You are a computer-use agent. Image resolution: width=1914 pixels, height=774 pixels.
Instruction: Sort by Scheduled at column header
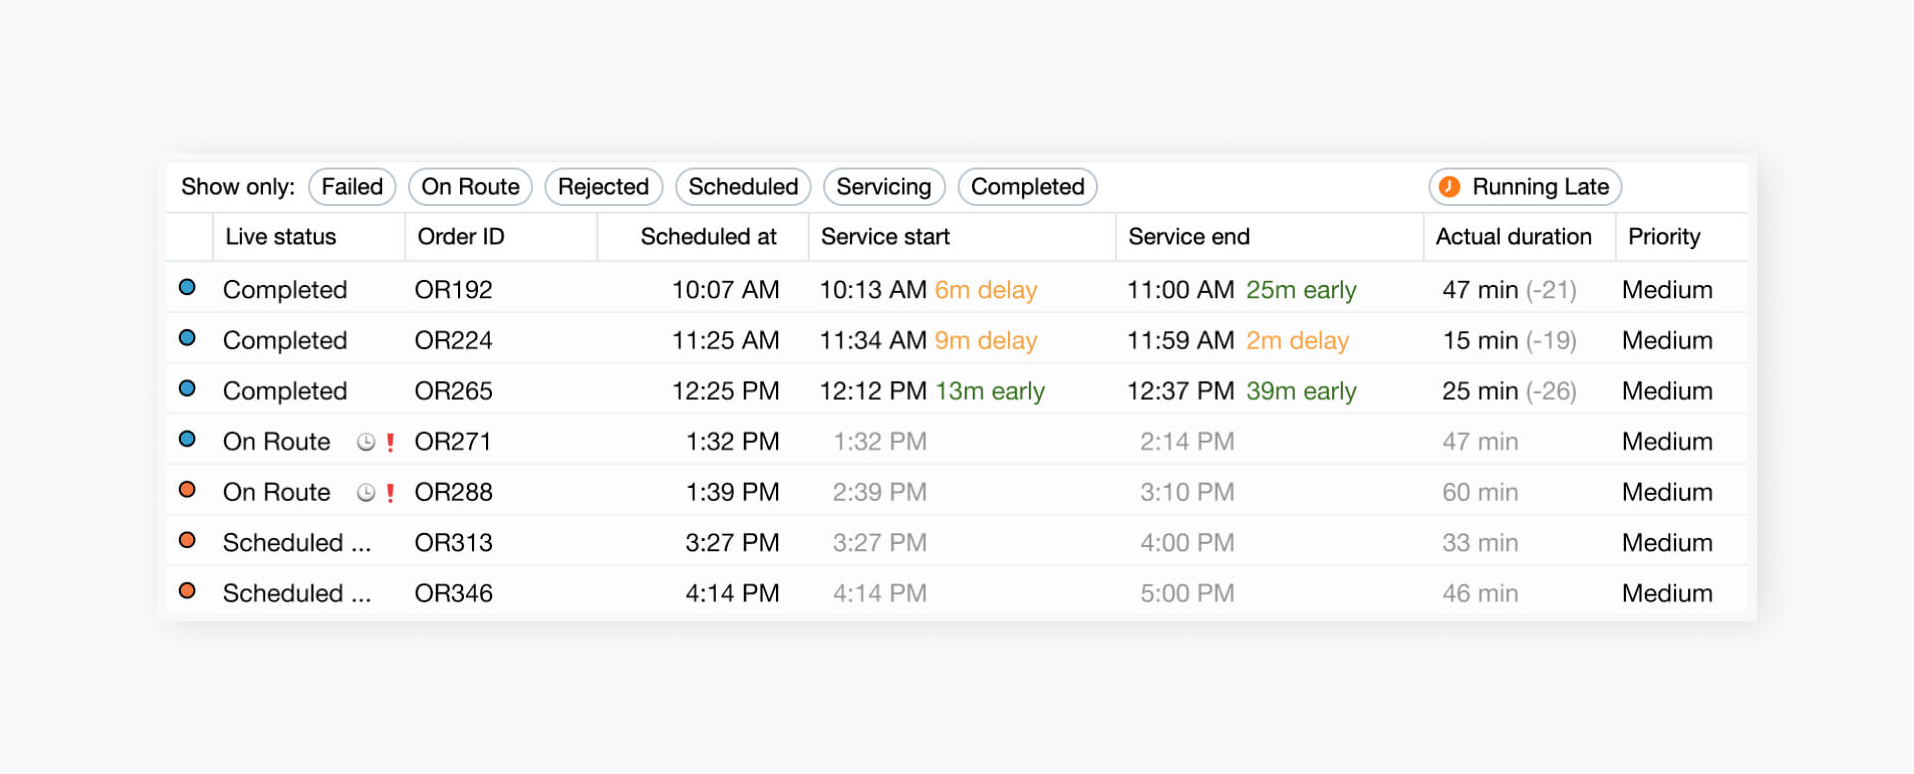(x=708, y=237)
